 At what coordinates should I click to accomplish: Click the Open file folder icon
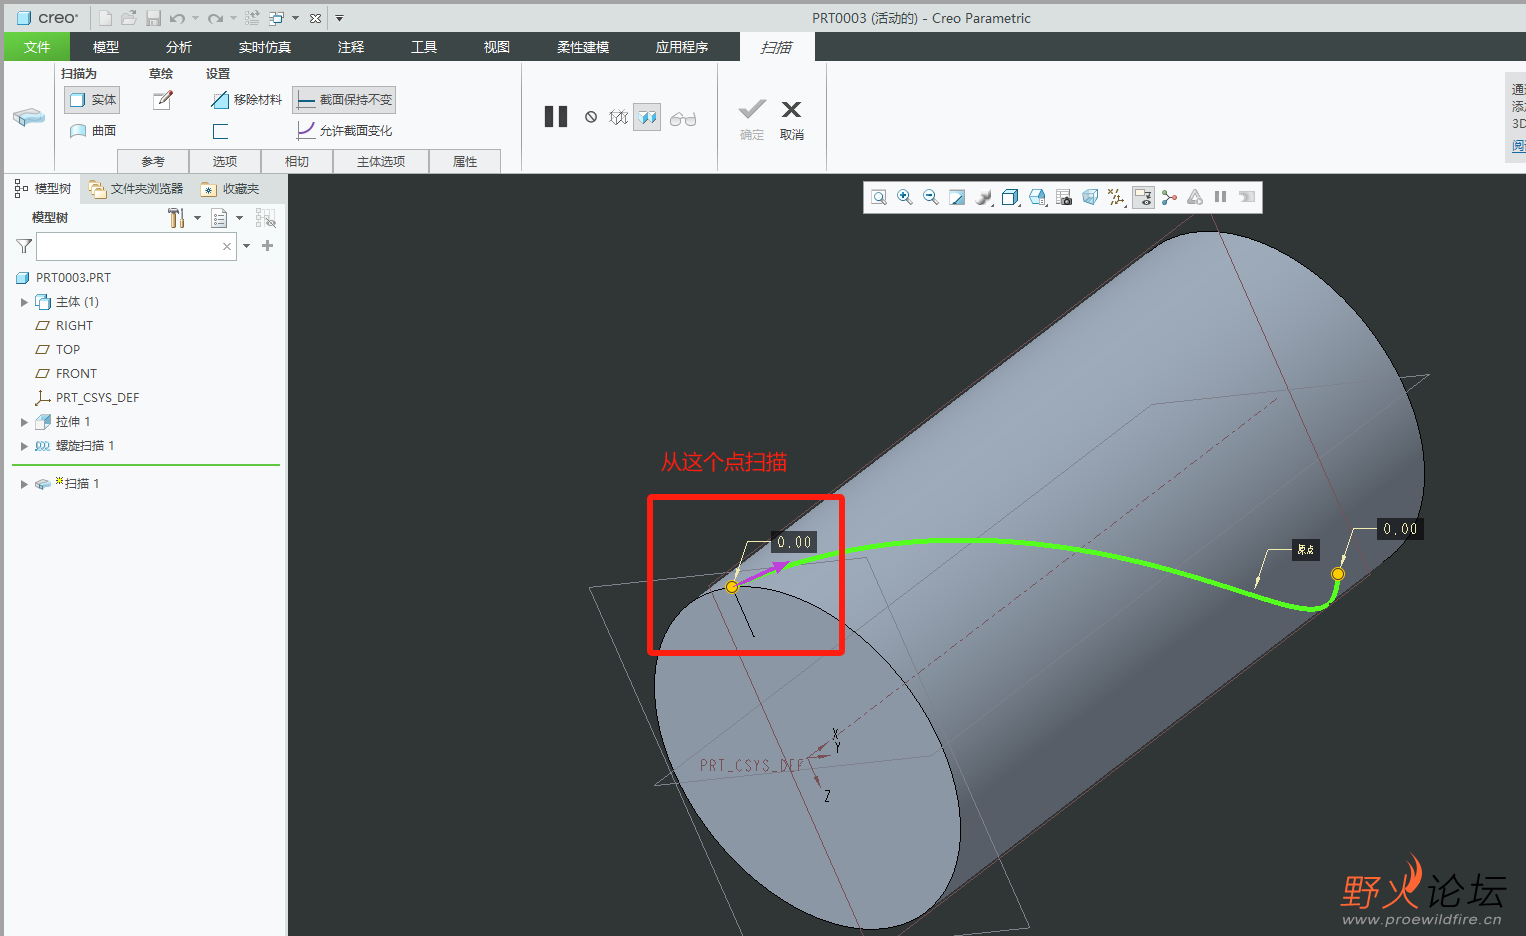(x=129, y=18)
